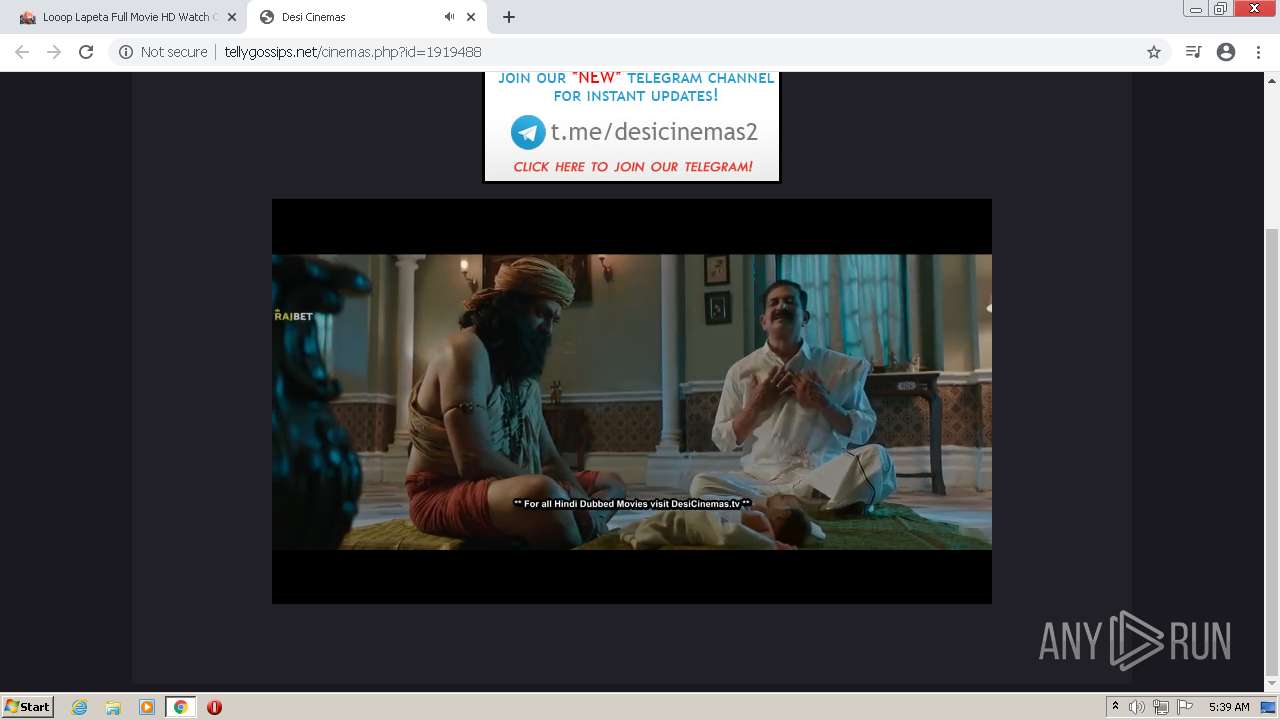The height and width of the screenshot is (720, 1280).
Task: Select Chrome in the taskbar
Action: coord(180,707)
